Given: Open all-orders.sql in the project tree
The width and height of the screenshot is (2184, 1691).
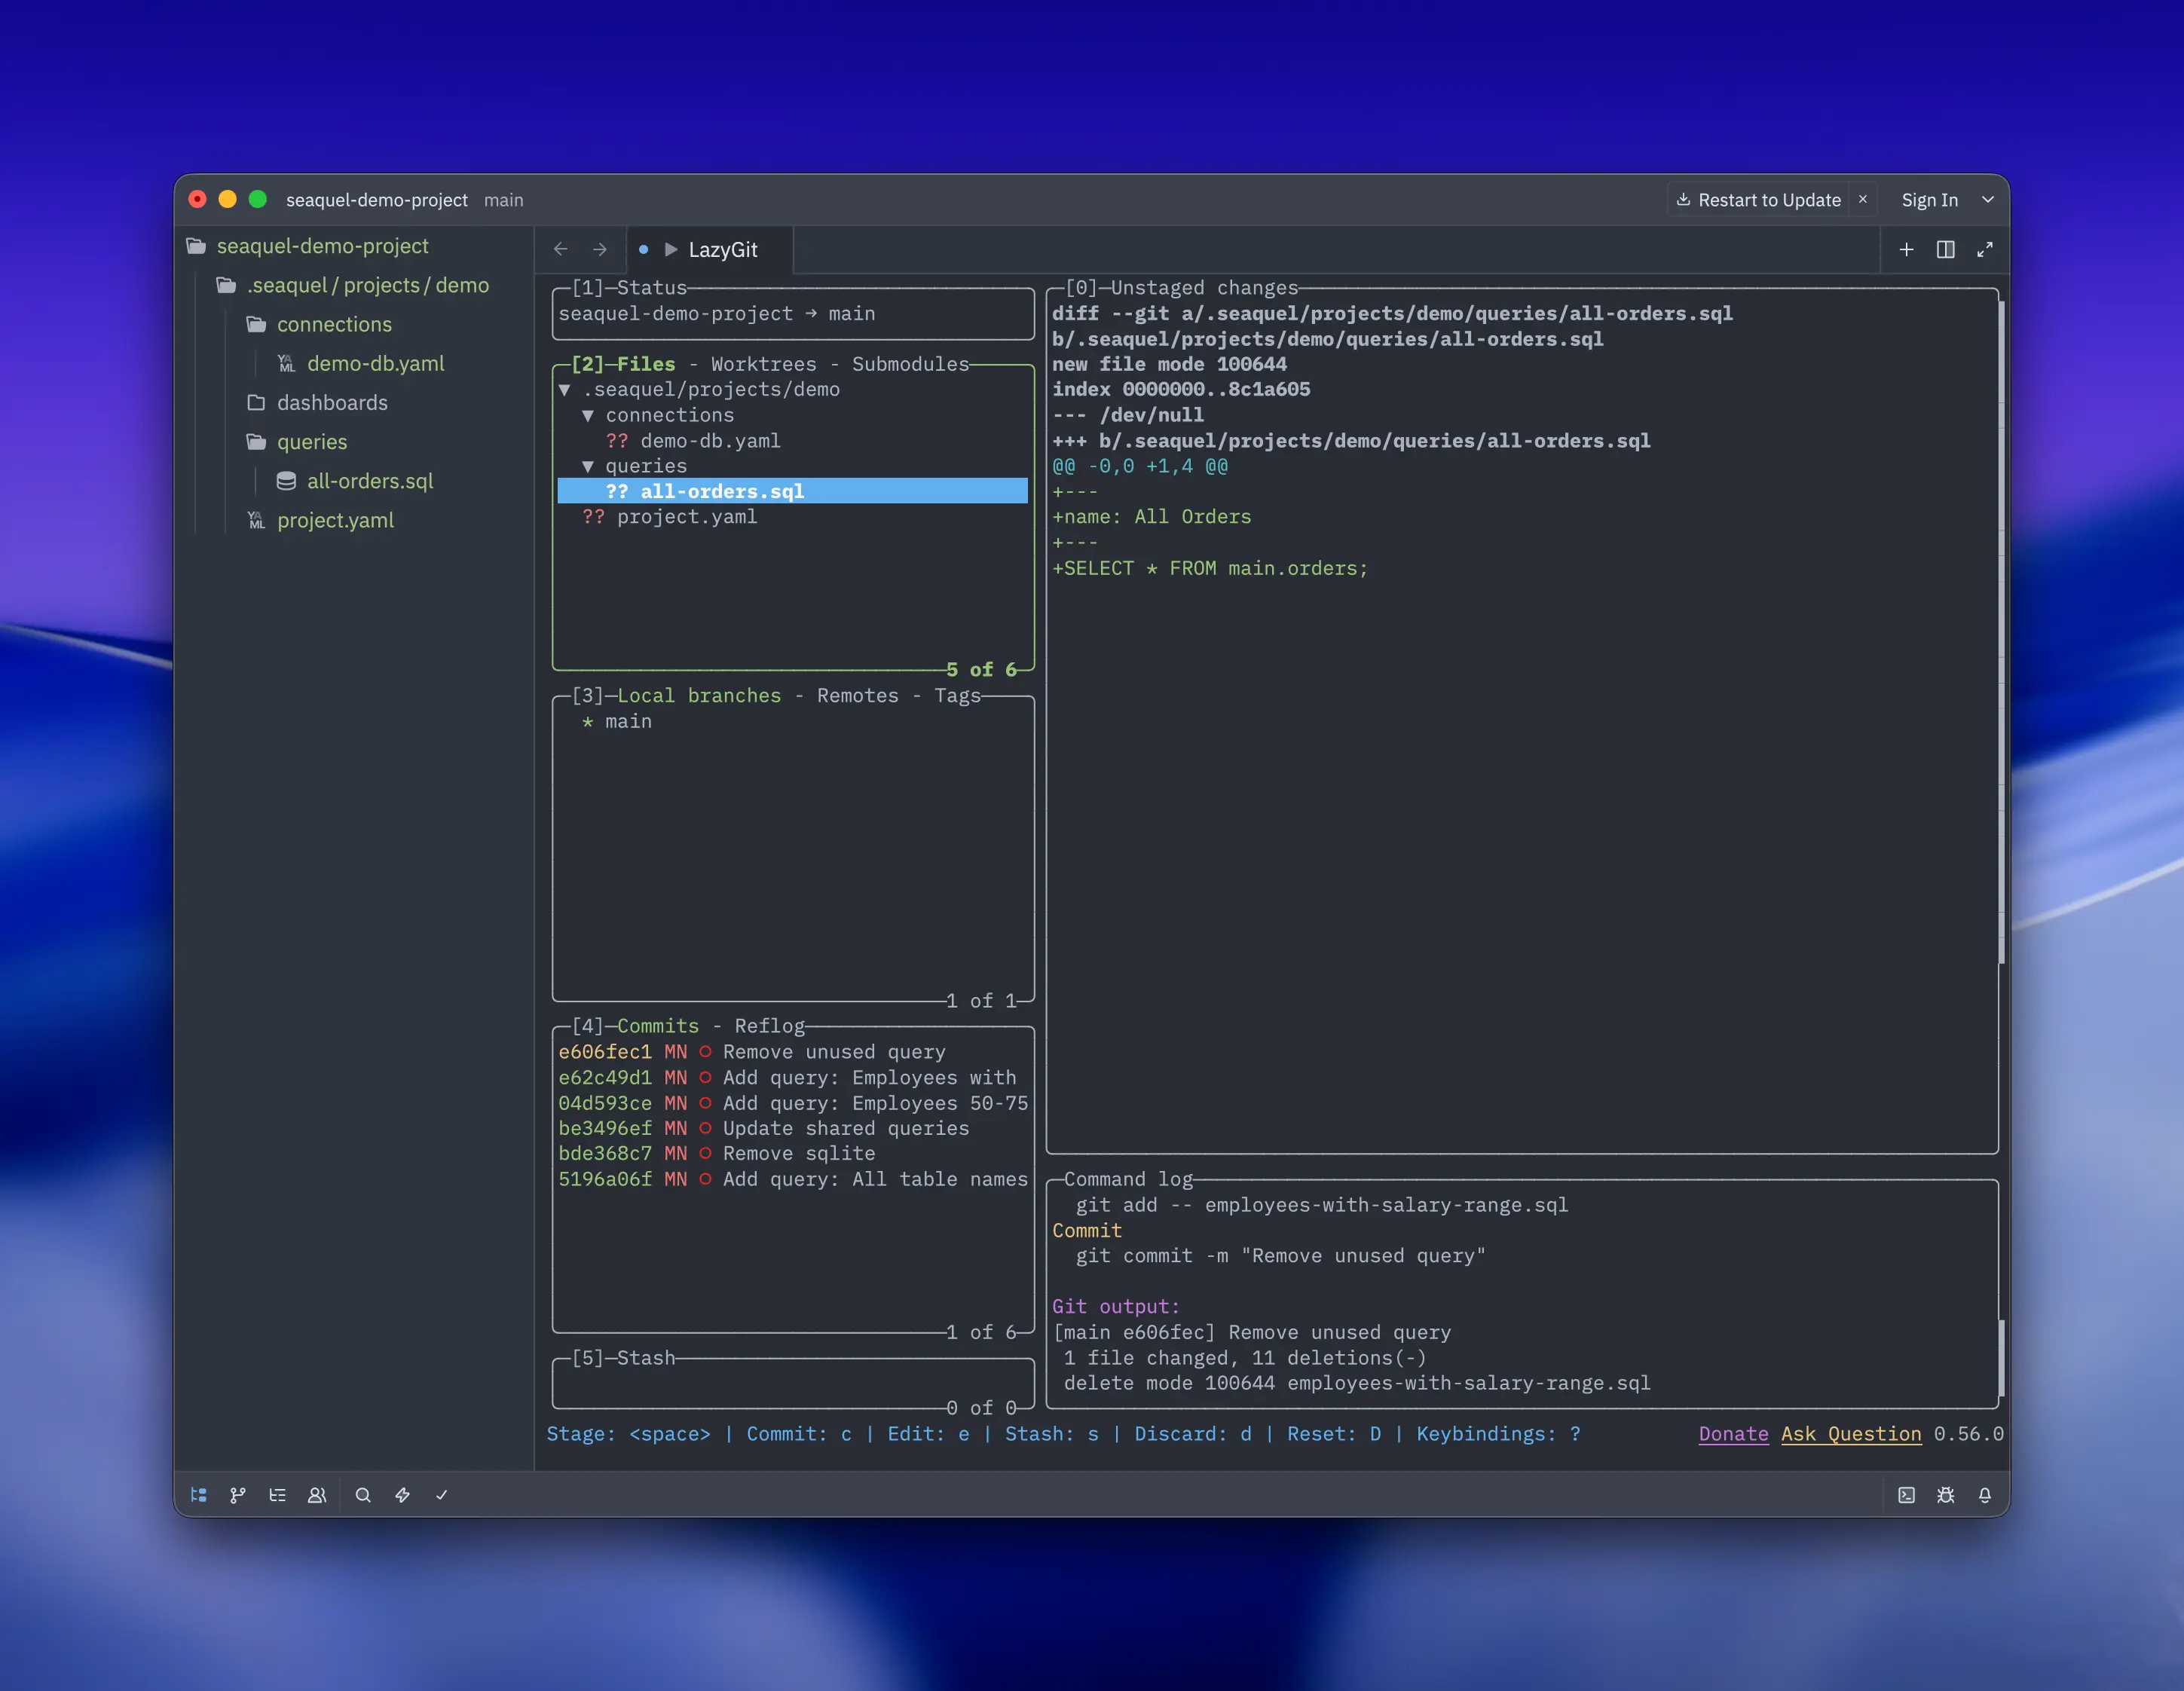Looking at the screenshot, I should coord(369,481).
